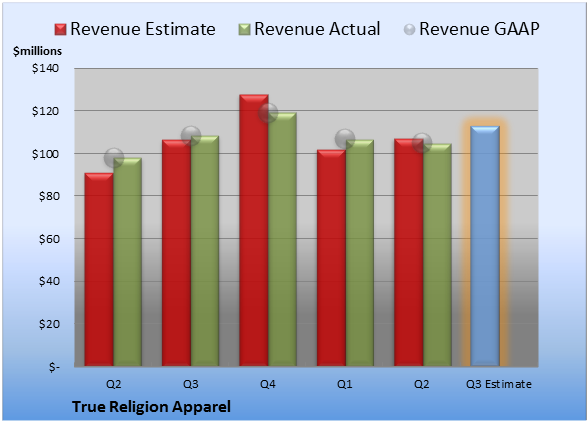Viewport: 588px width, 422px height.
Task: Click the "$120" axis value
Action: point(45,111)
